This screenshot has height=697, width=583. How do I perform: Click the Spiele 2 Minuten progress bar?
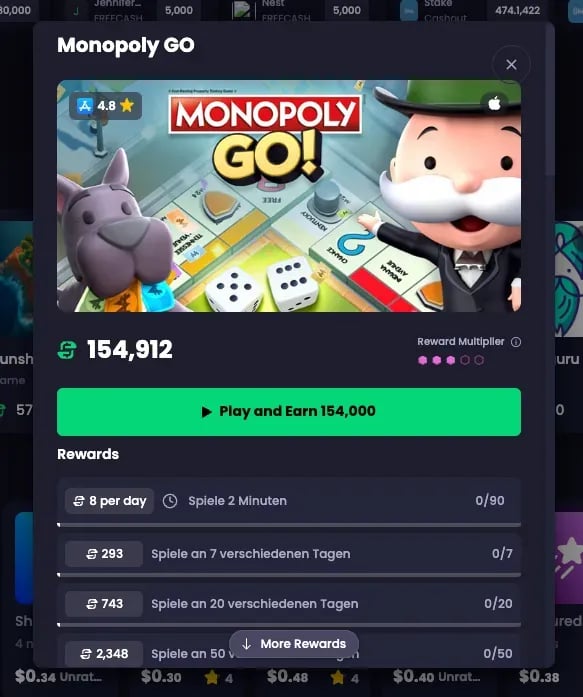pos(289,525)
